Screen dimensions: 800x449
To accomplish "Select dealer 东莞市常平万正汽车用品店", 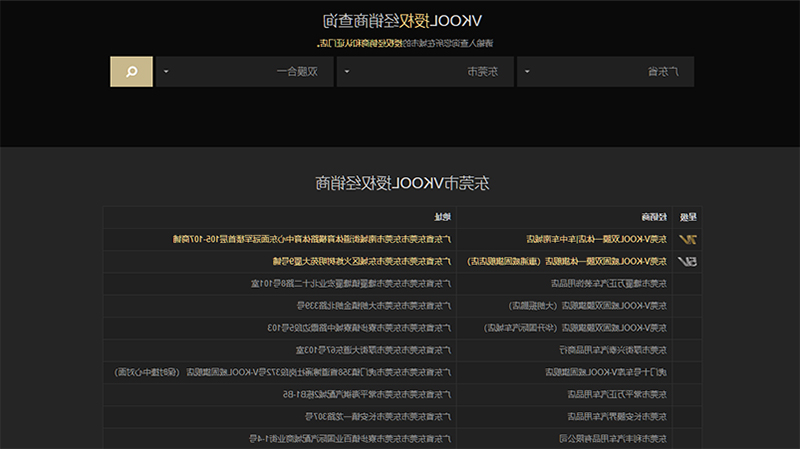I will coord(617,394).
